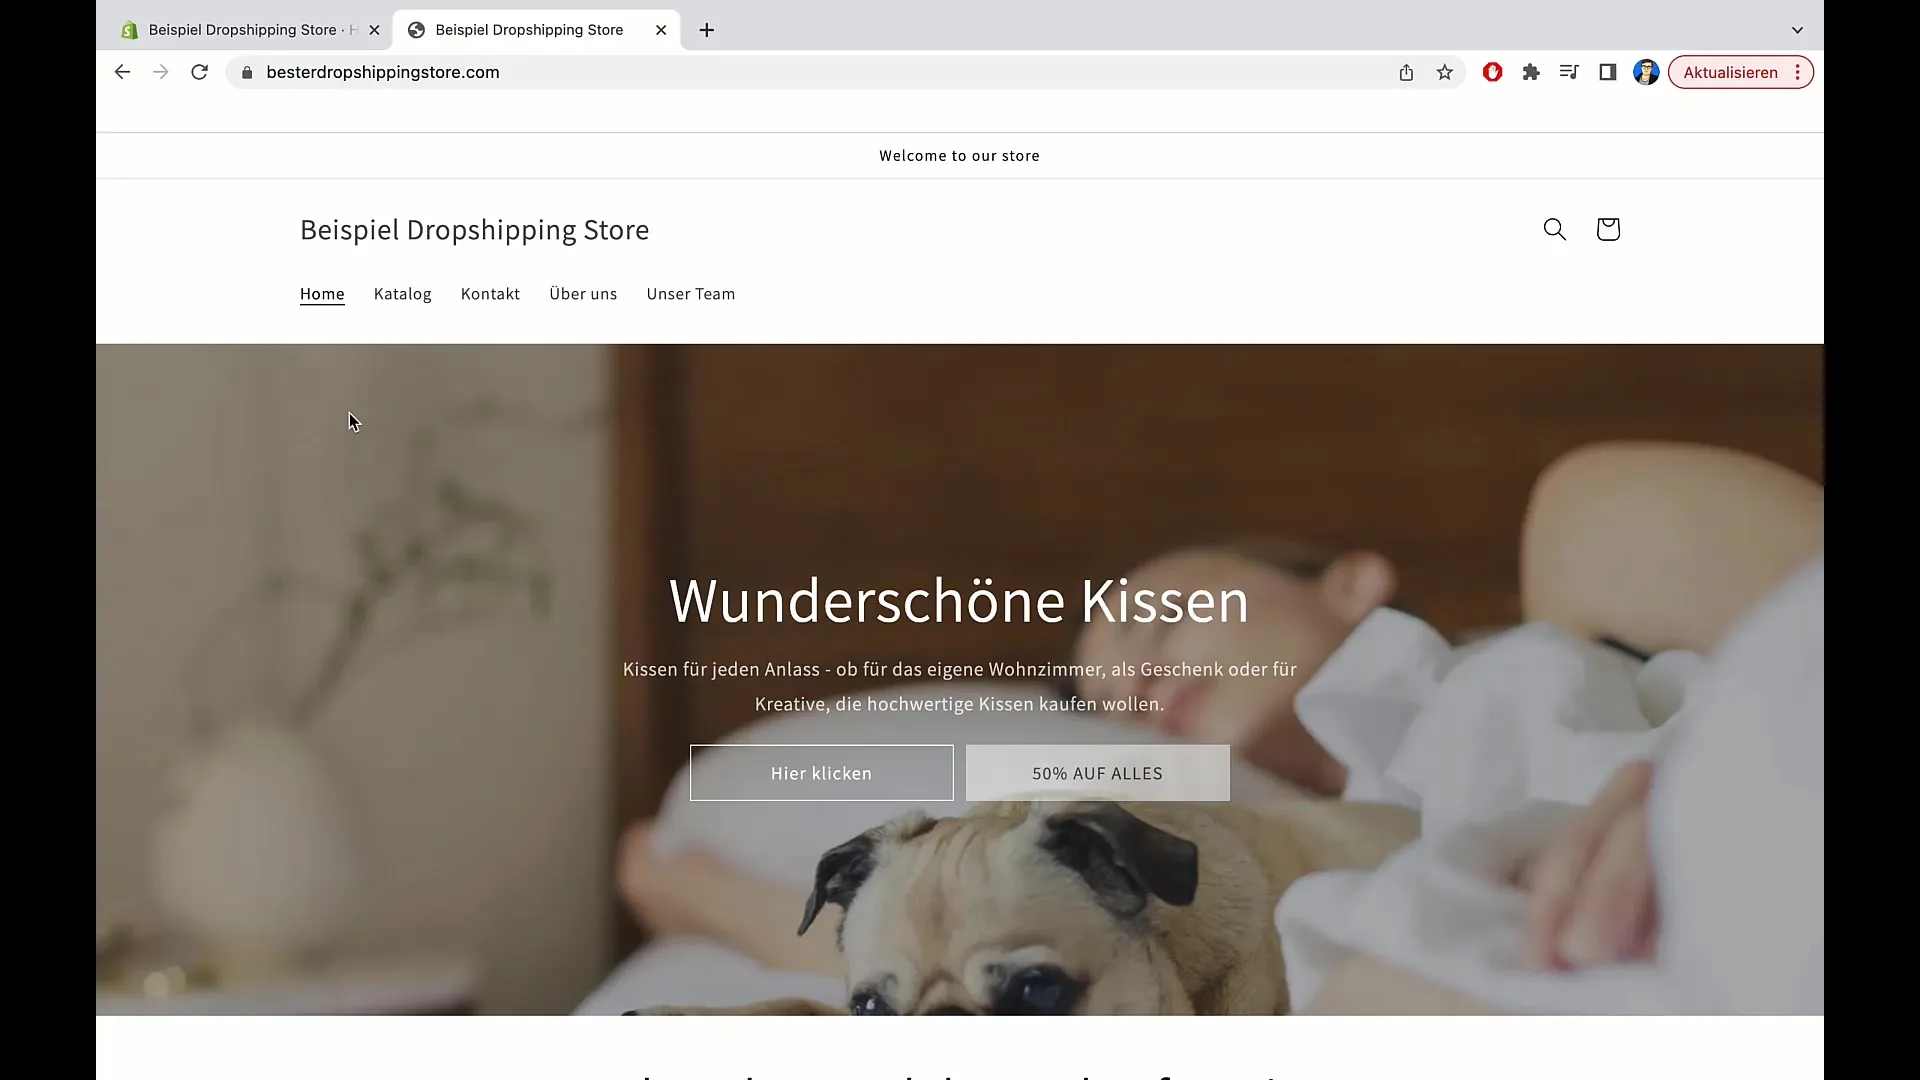1920x1080 pixels.
Task: Click the '50% AUF ALLES' promotional button
Action: pyautogui.click(x=1097, y=771)
